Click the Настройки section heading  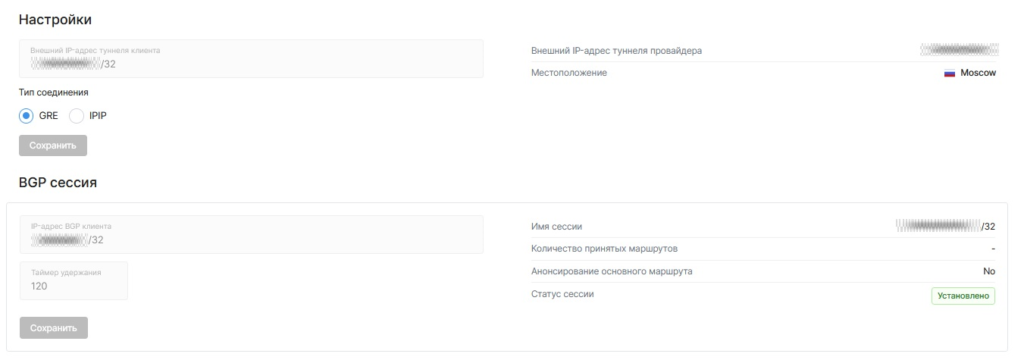(x=55, y=20)
